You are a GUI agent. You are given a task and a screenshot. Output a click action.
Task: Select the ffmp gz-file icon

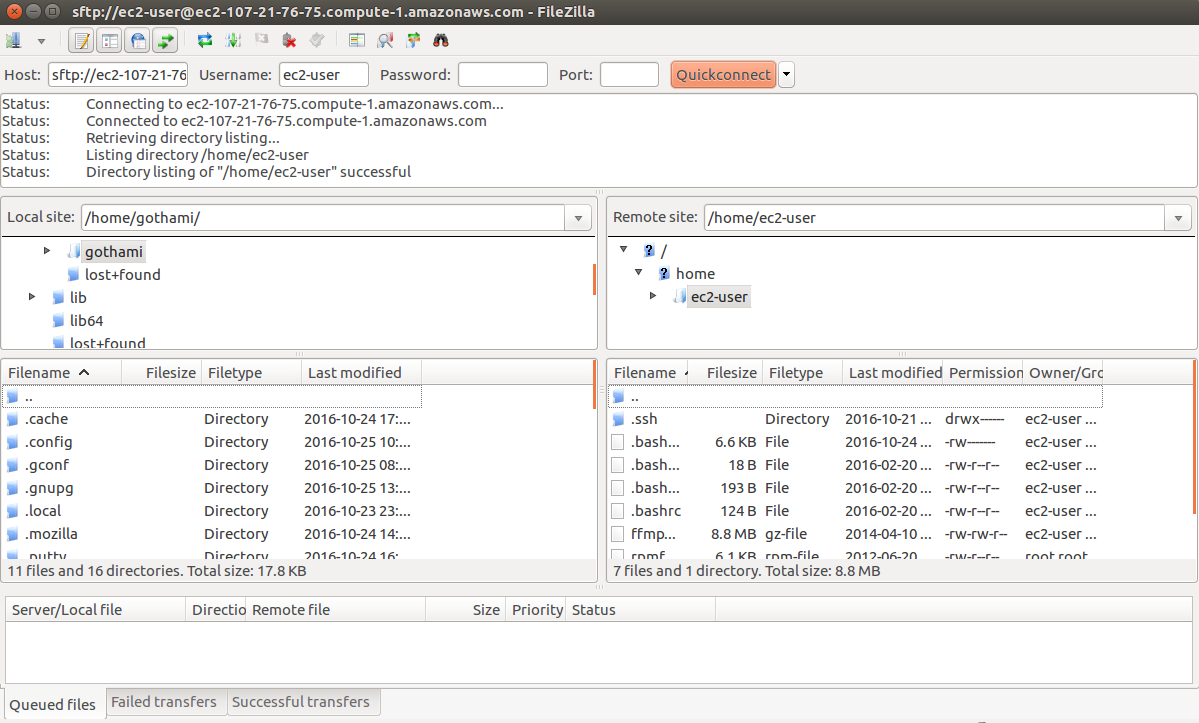(x=618, y=534)
